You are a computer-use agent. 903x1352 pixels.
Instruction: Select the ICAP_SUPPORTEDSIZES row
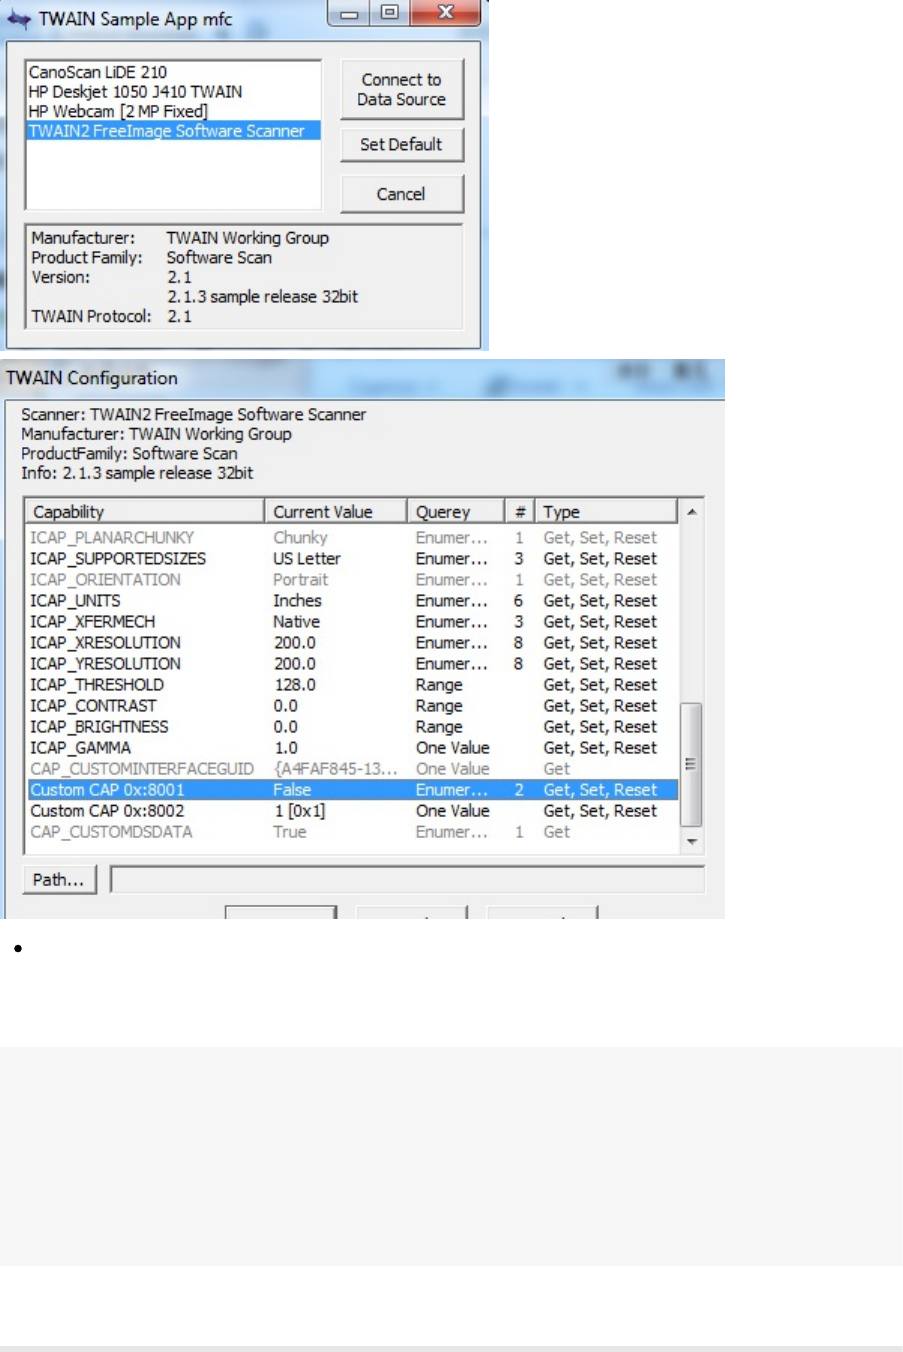tap(352, 559)
